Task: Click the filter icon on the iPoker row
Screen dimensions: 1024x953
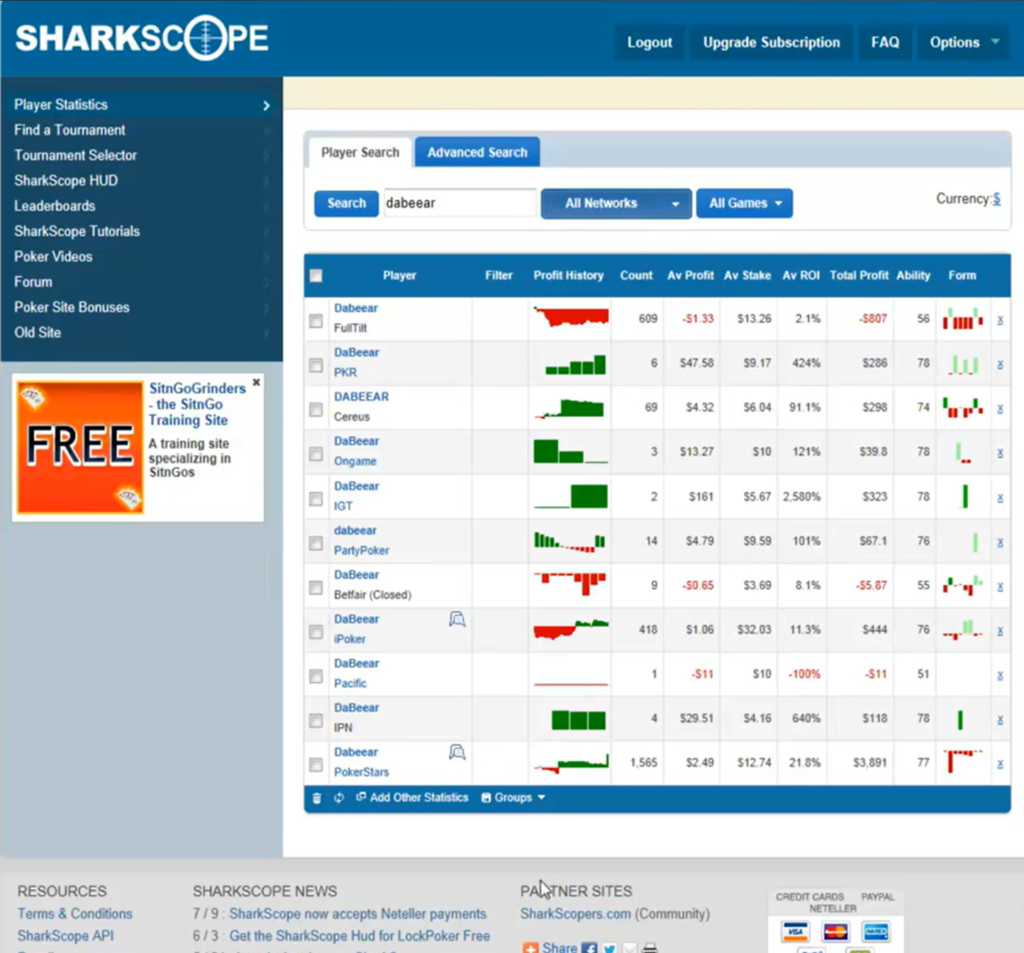Action: pos(457,619)
